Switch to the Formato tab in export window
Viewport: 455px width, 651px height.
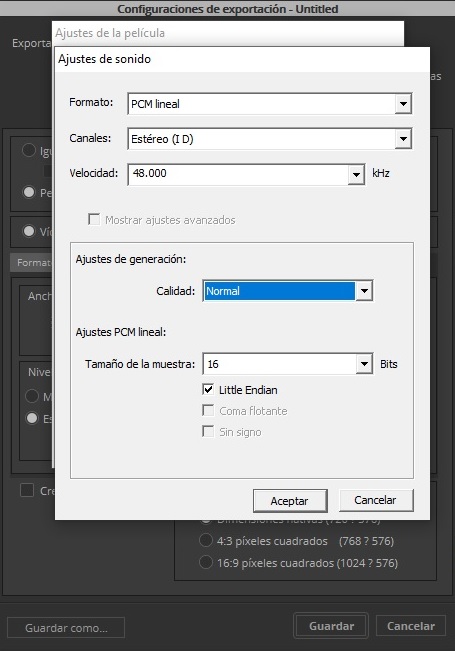click(x=32, y=263)
